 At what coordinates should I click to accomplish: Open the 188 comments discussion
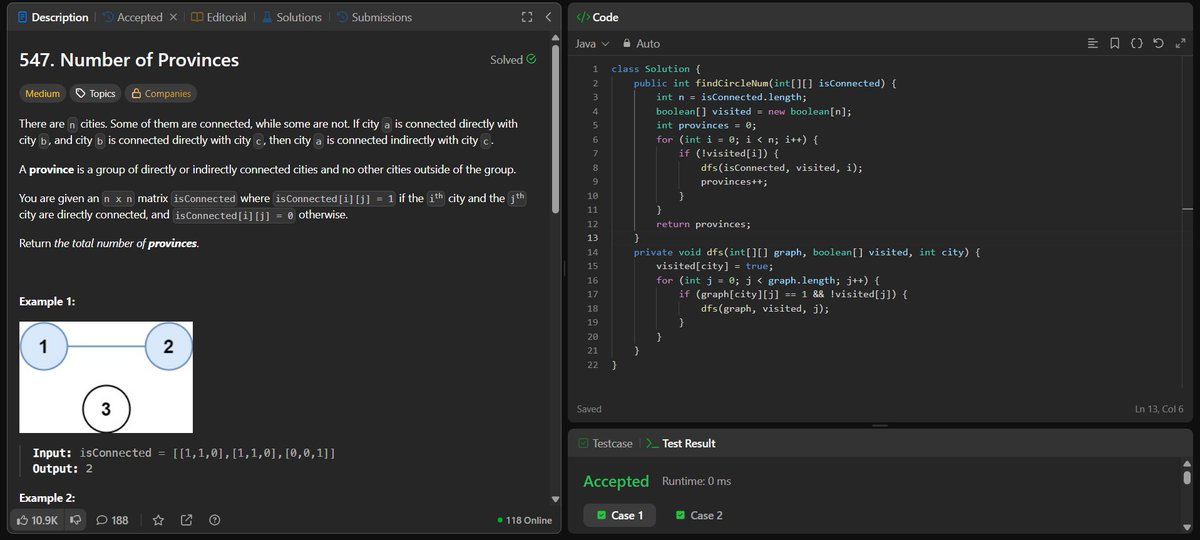point(112,520)
